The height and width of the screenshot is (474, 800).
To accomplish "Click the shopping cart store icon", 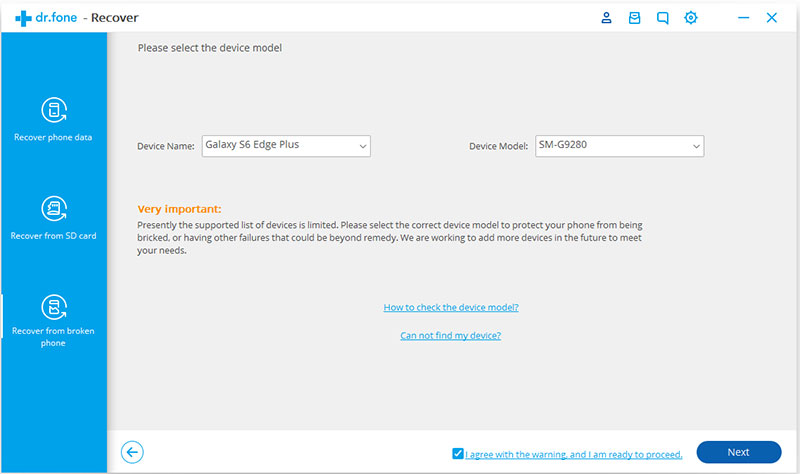I will (634, 18).
